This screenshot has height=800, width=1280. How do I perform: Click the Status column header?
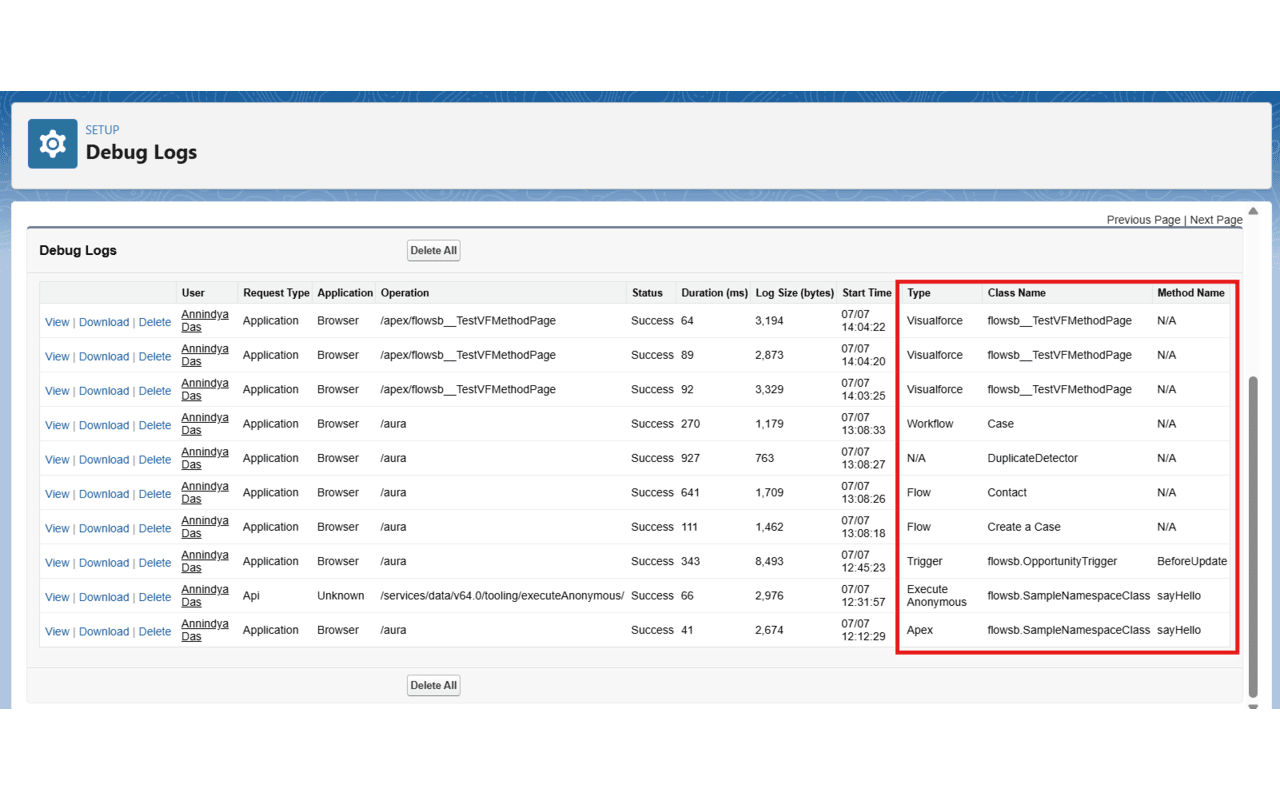pos(647,293)
